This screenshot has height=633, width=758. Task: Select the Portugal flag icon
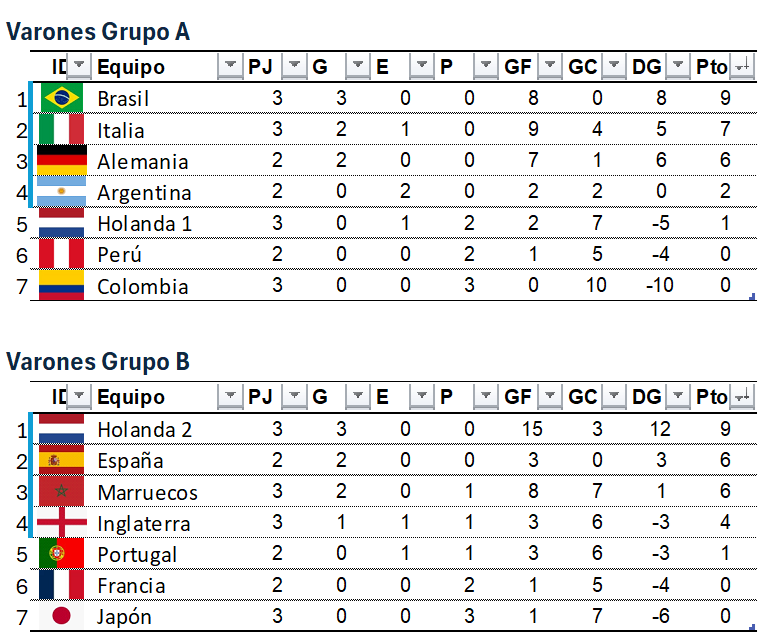(x=62, y=554)
